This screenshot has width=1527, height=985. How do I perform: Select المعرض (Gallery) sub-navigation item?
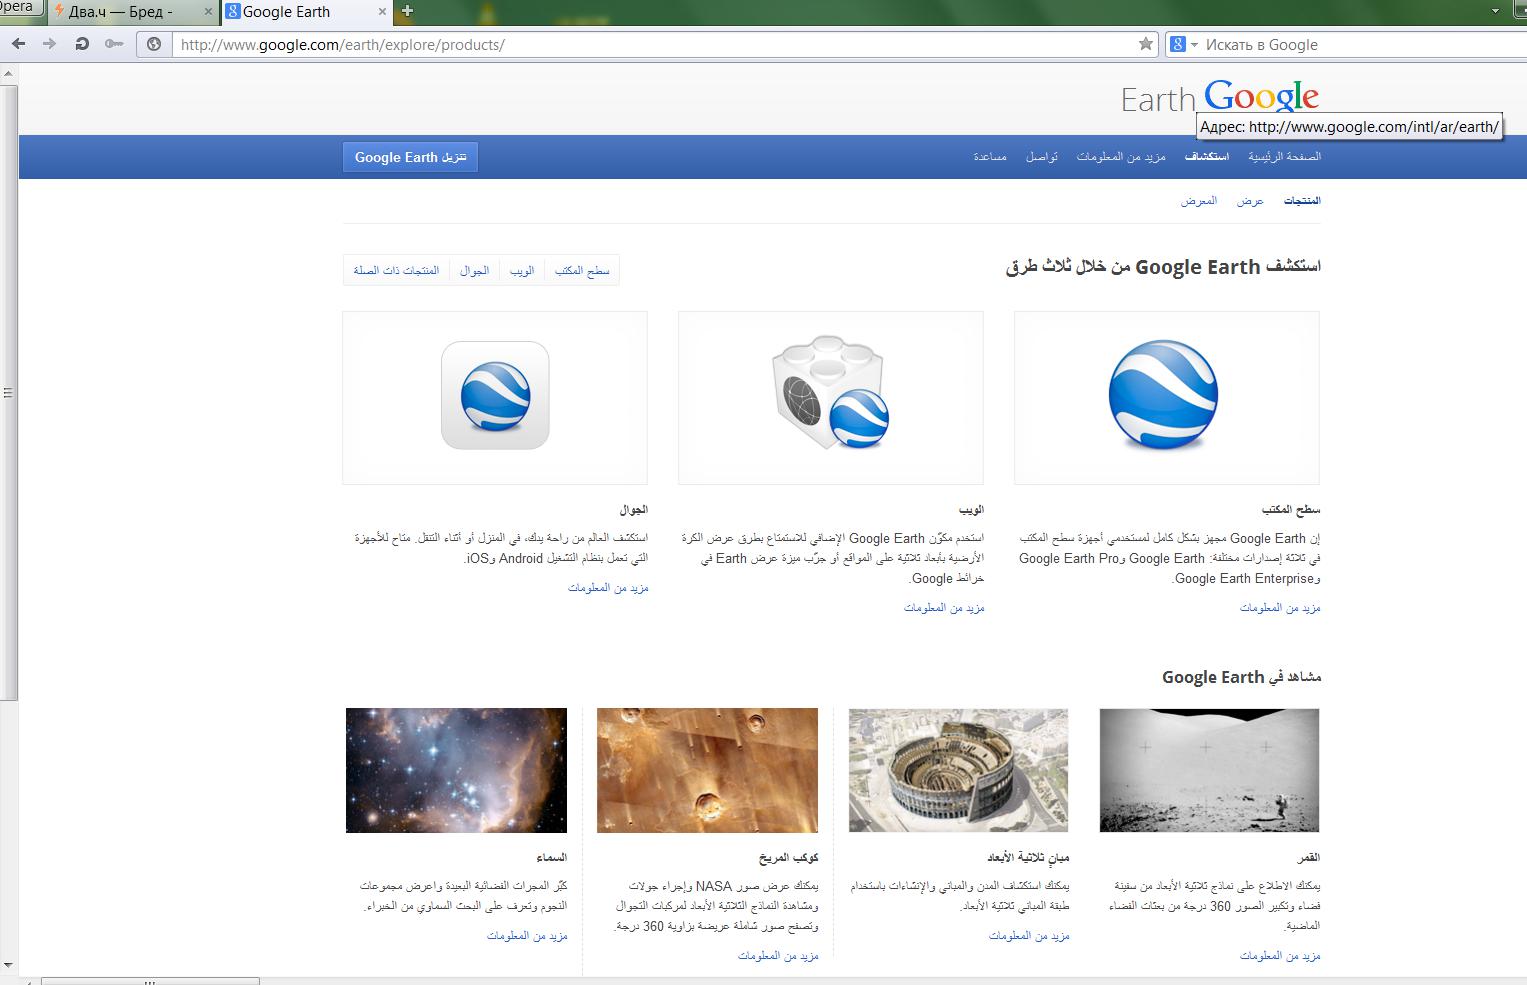point(1199,201)
